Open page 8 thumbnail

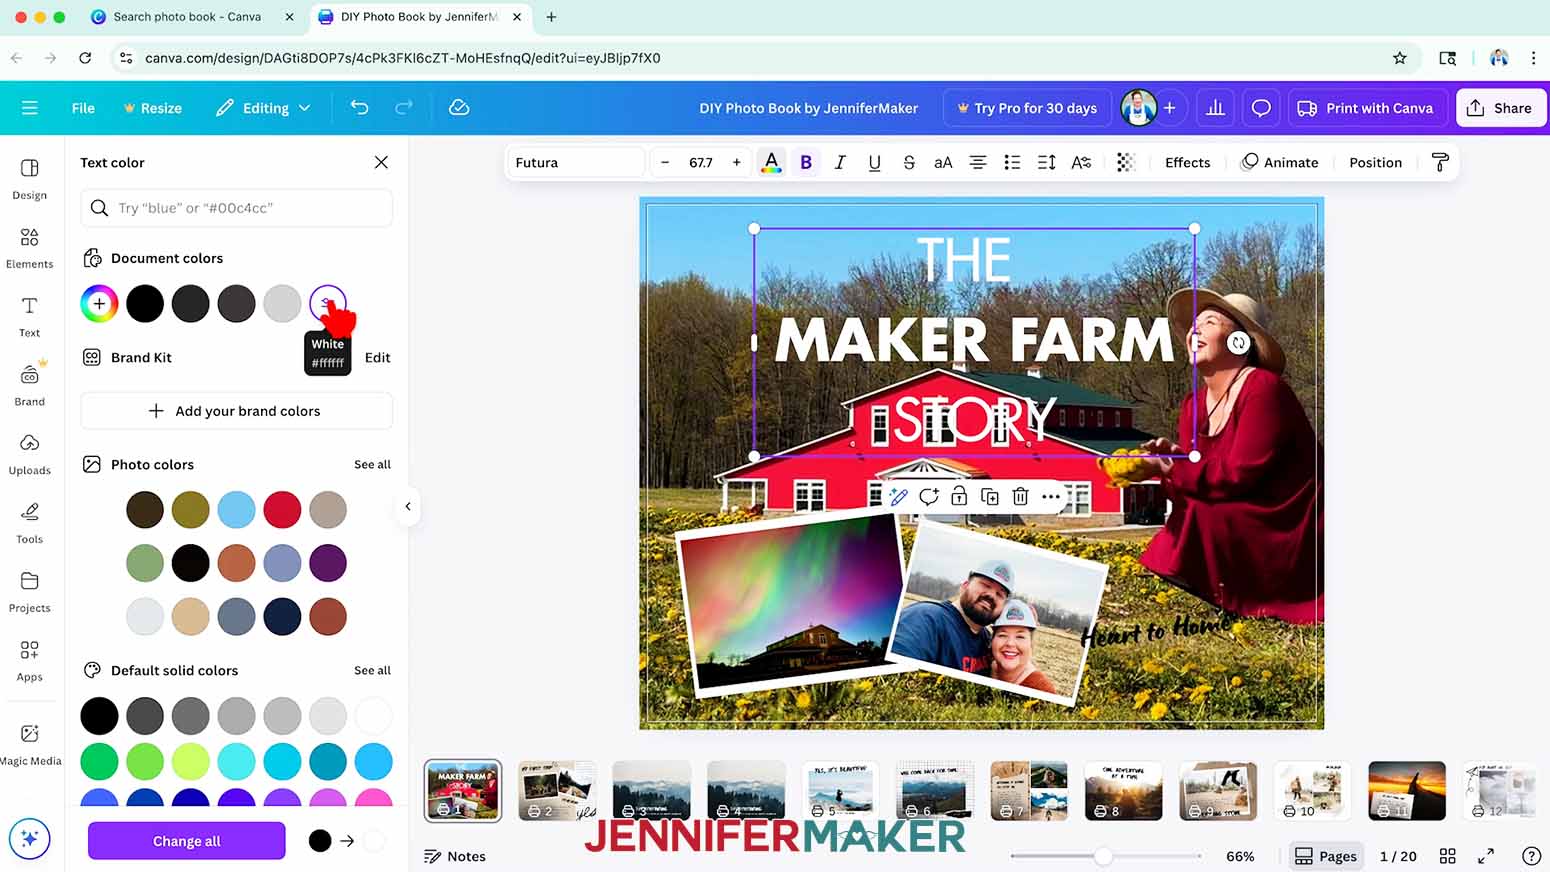click(1123, 790)
